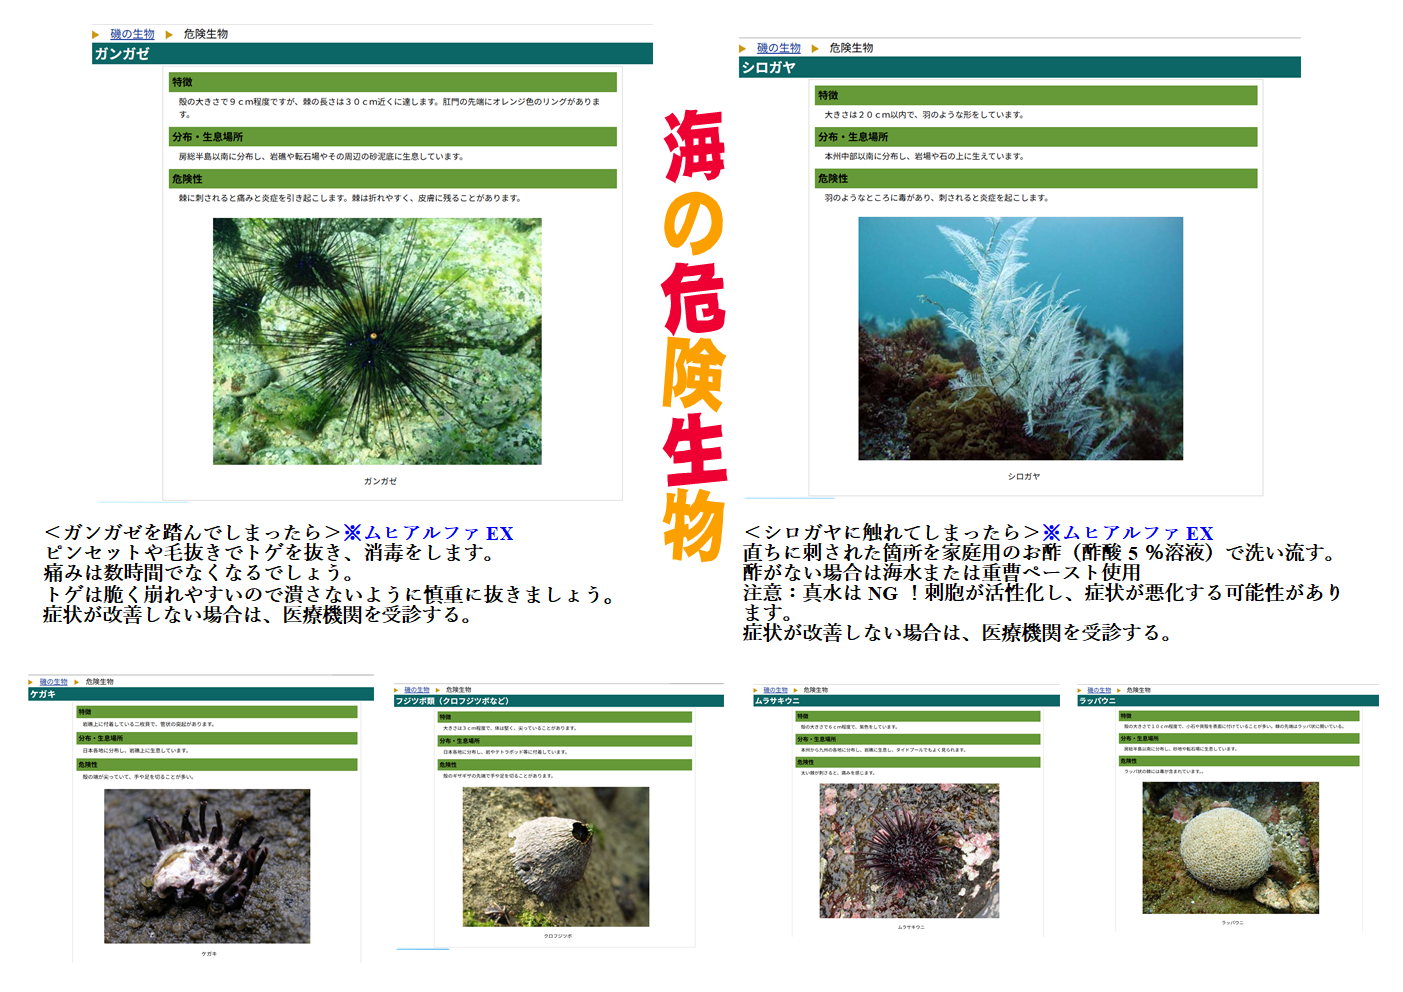This screenshot has height=992, width=1403.
Task: Open the ラッパウニ round urchin photo
Action: [x=1230, y=848]
